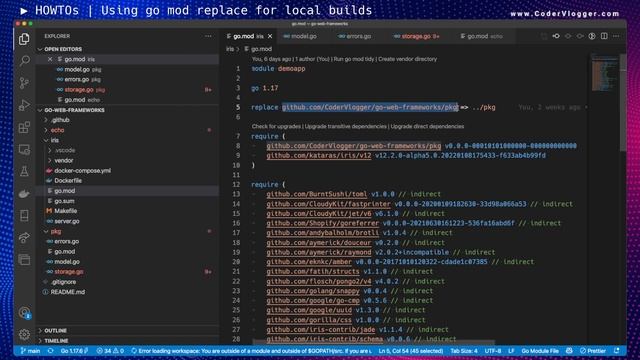Open the Manage settings gear
Image resolution: width=640 pixels, height=360 pixels.
(x=24, y=334)
